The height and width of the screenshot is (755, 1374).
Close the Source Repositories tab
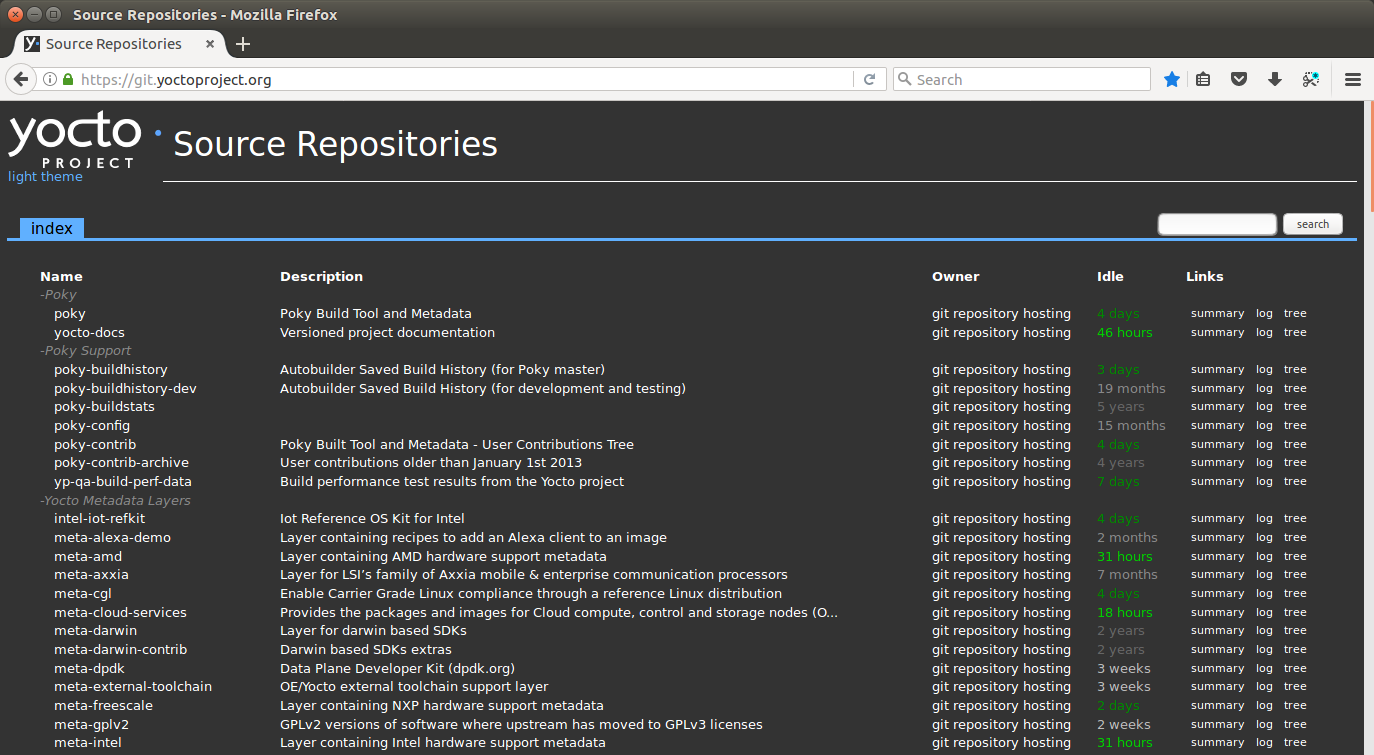click(210, 44)
